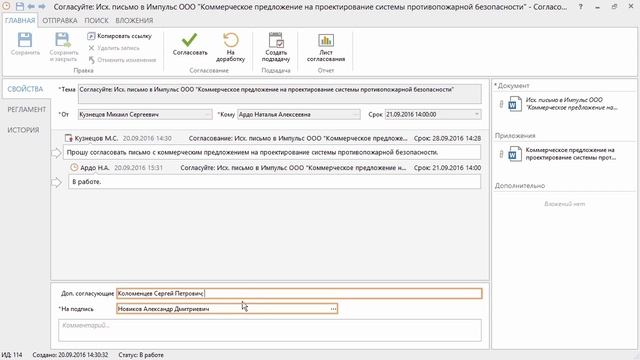Viewport: 640px width, 360px height.
Task: Click the Статус: В работе status bar entry
Action: point(141,355)
